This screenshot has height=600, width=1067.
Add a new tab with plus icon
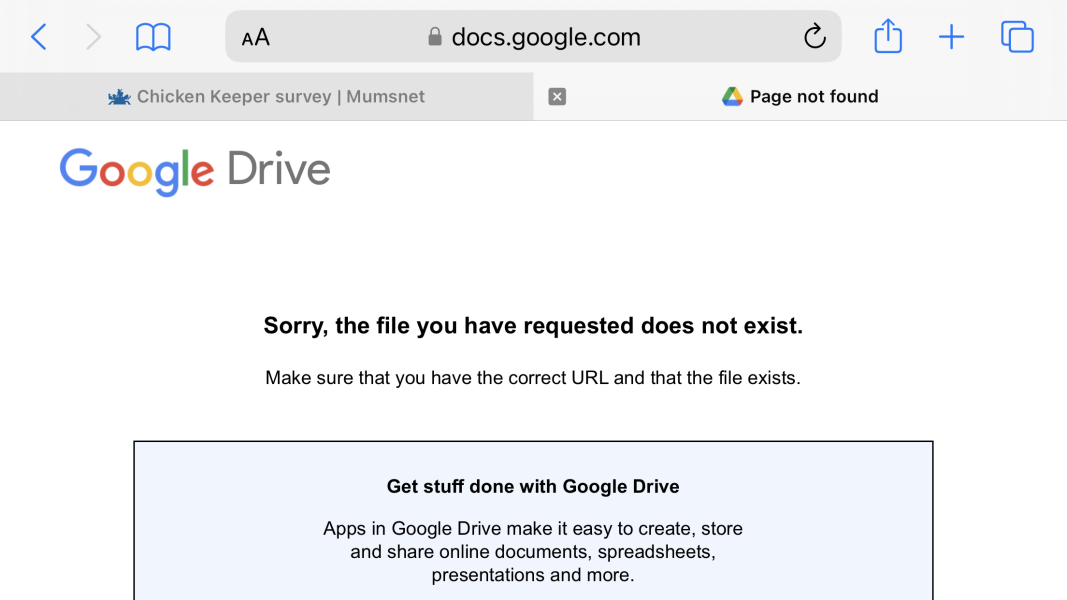pos(951,38)
